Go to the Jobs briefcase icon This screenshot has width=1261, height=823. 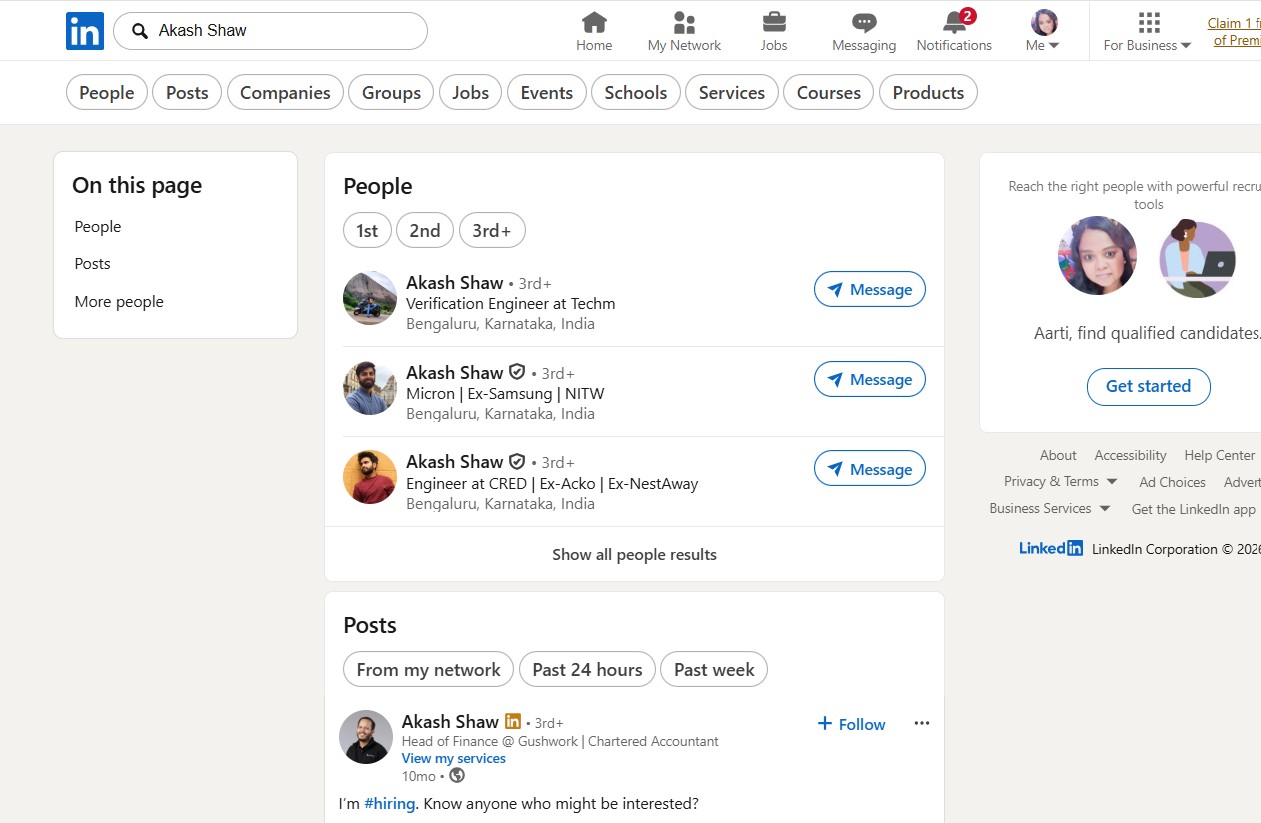pos(773,22)
